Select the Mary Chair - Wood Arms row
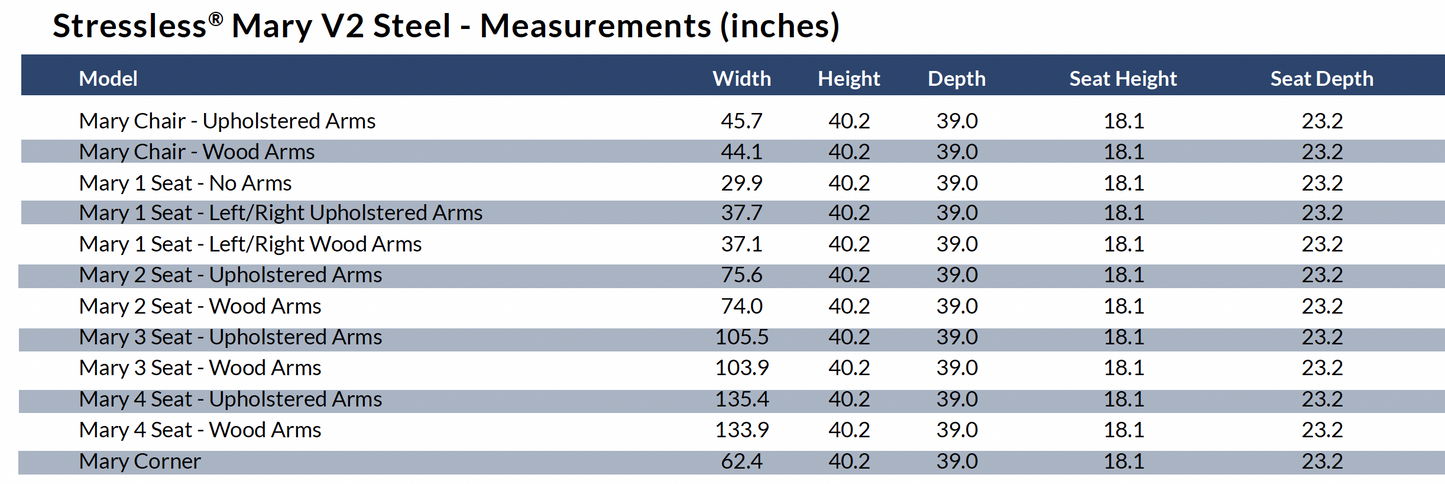Image resolution: width=1445 pixels, height=484 pixels. coord(197,152)
